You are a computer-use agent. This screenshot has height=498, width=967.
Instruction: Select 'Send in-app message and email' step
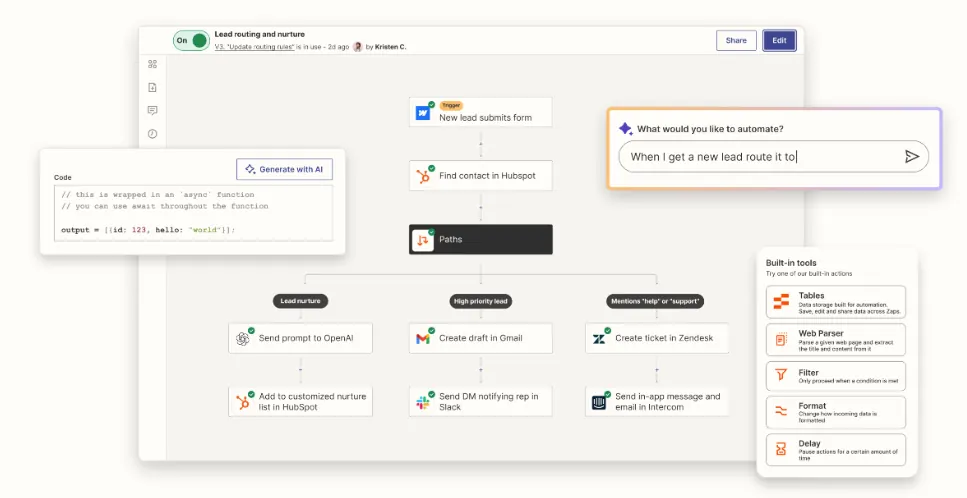click(657, 401)
